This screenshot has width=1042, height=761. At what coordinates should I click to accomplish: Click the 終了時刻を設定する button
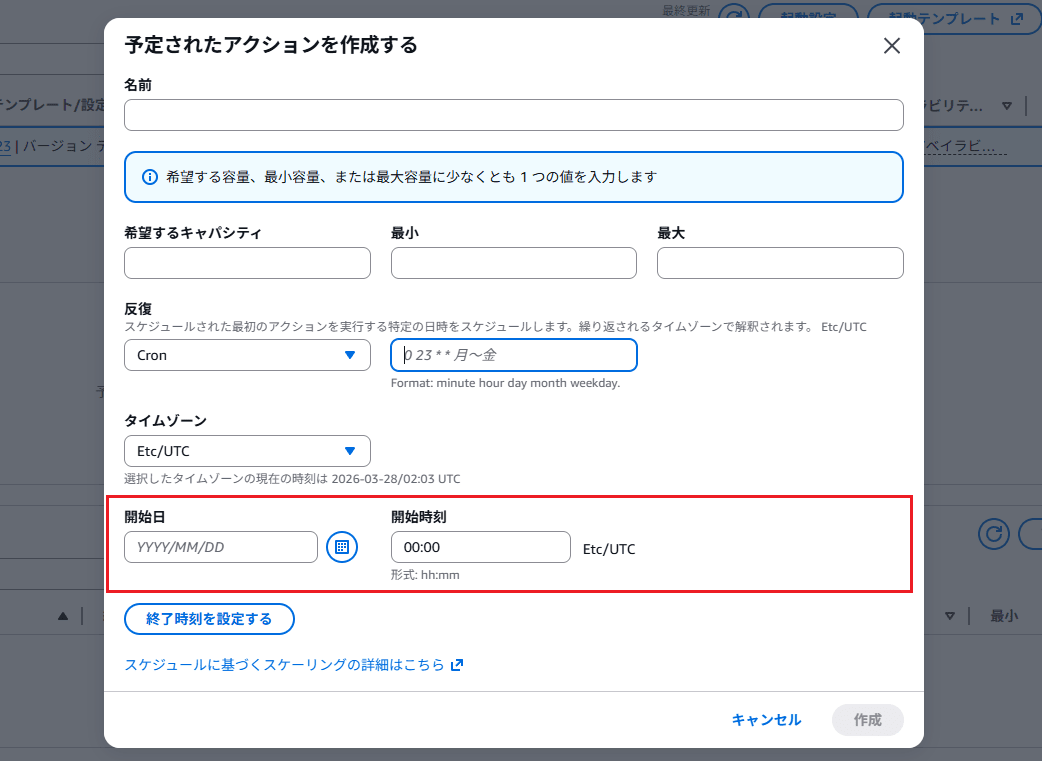coord(209,619)
